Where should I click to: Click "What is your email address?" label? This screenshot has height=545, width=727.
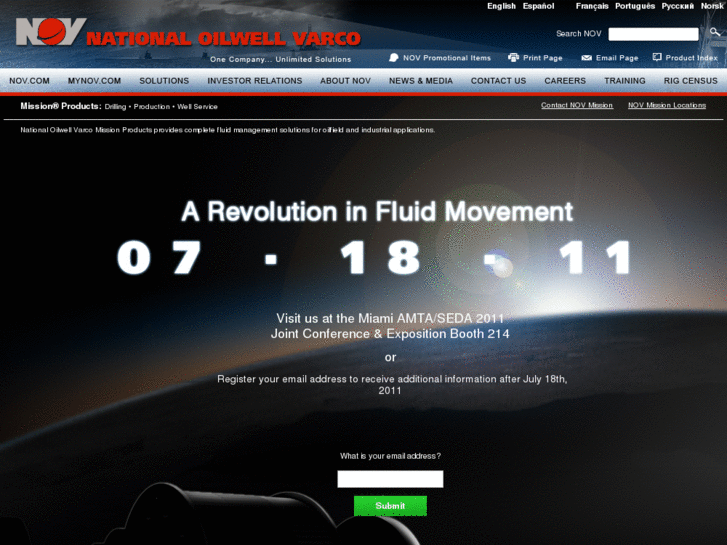click(390, 456)
